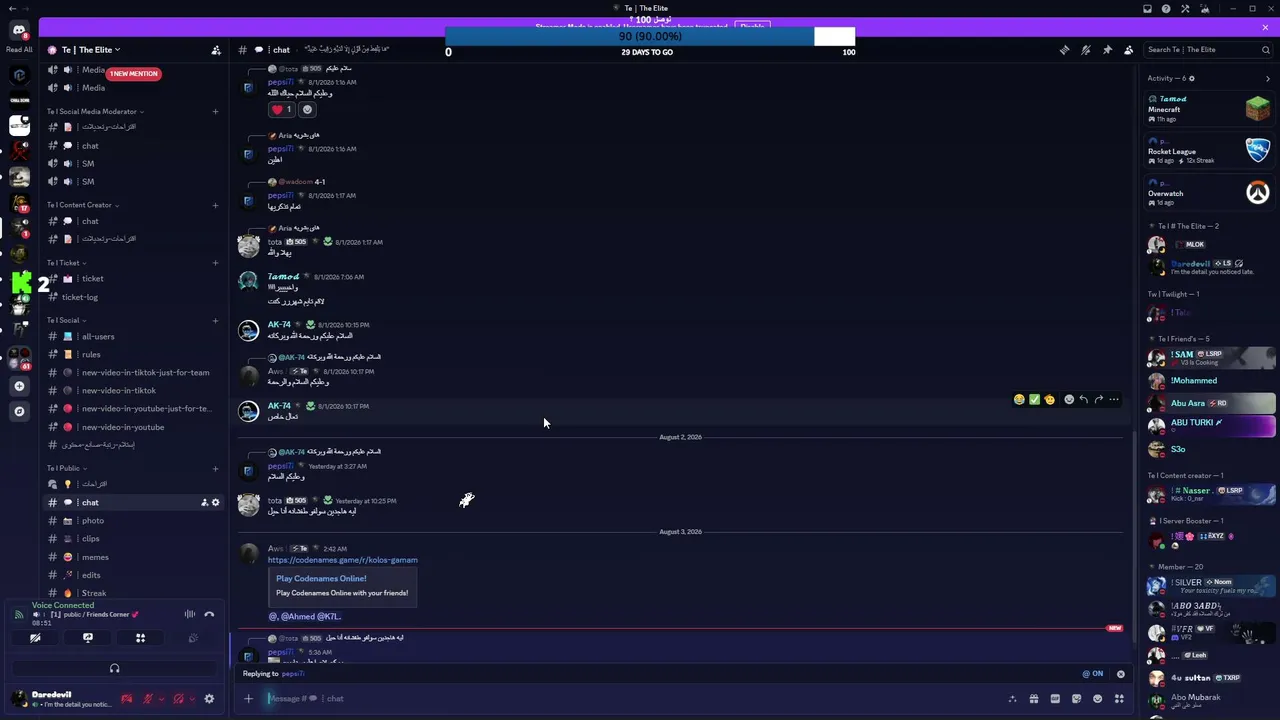
Task: Collapse the Te | Ticket category
Action: pyautogui.click(x=66, y=263)
